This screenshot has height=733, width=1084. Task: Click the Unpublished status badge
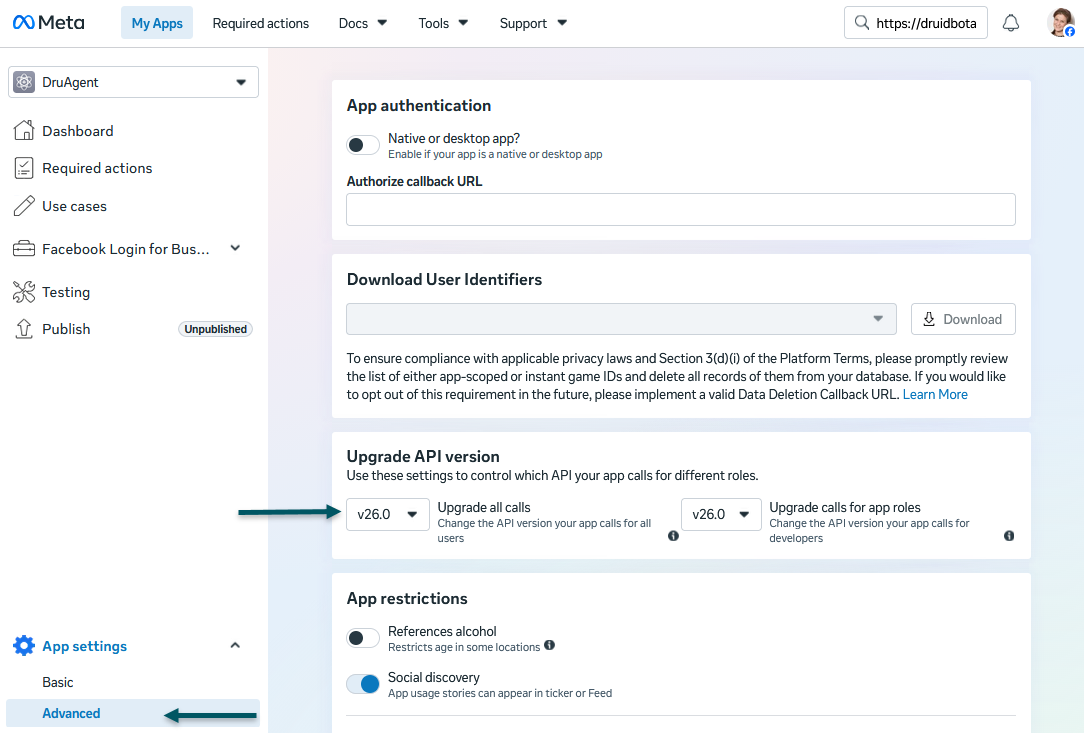[x=216, y=329]
